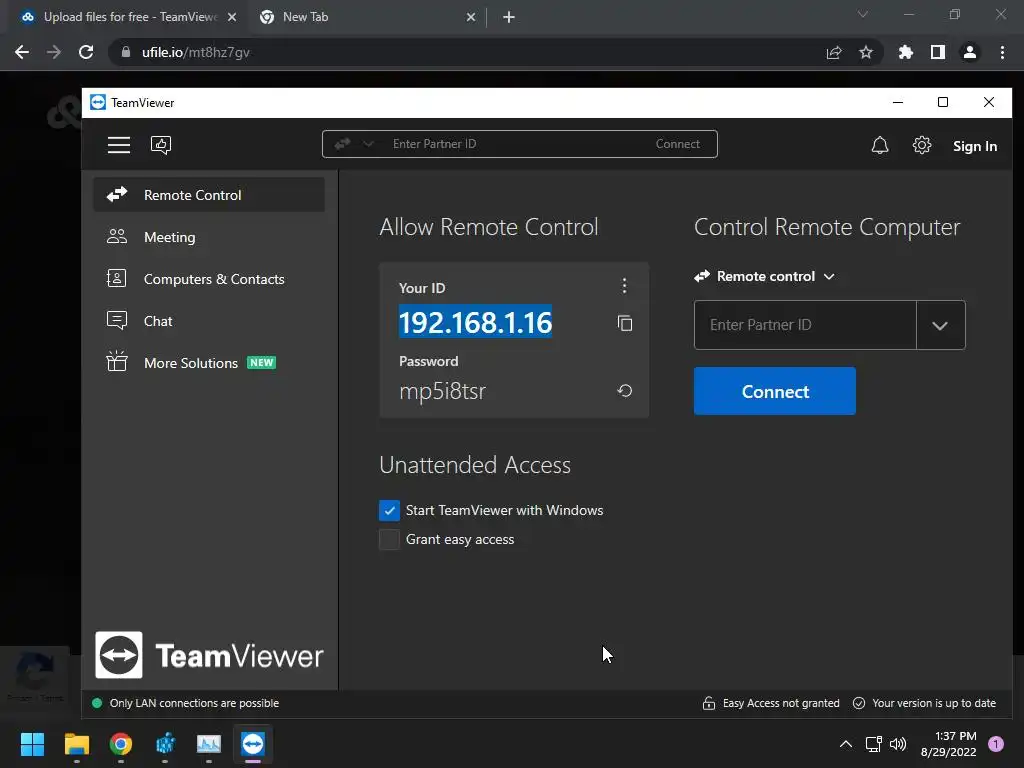Open the notifications bell in TeamViewer
The image size is (1024, 768).
tap(880, 145)
